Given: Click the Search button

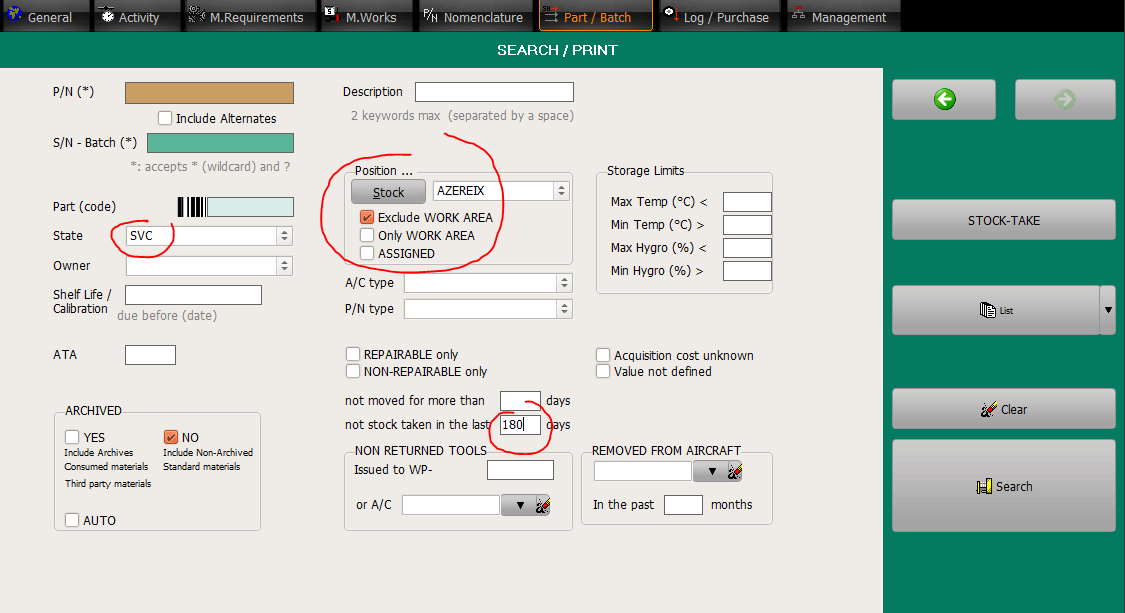Looking at the screenshot, I should coord(1003,486).
